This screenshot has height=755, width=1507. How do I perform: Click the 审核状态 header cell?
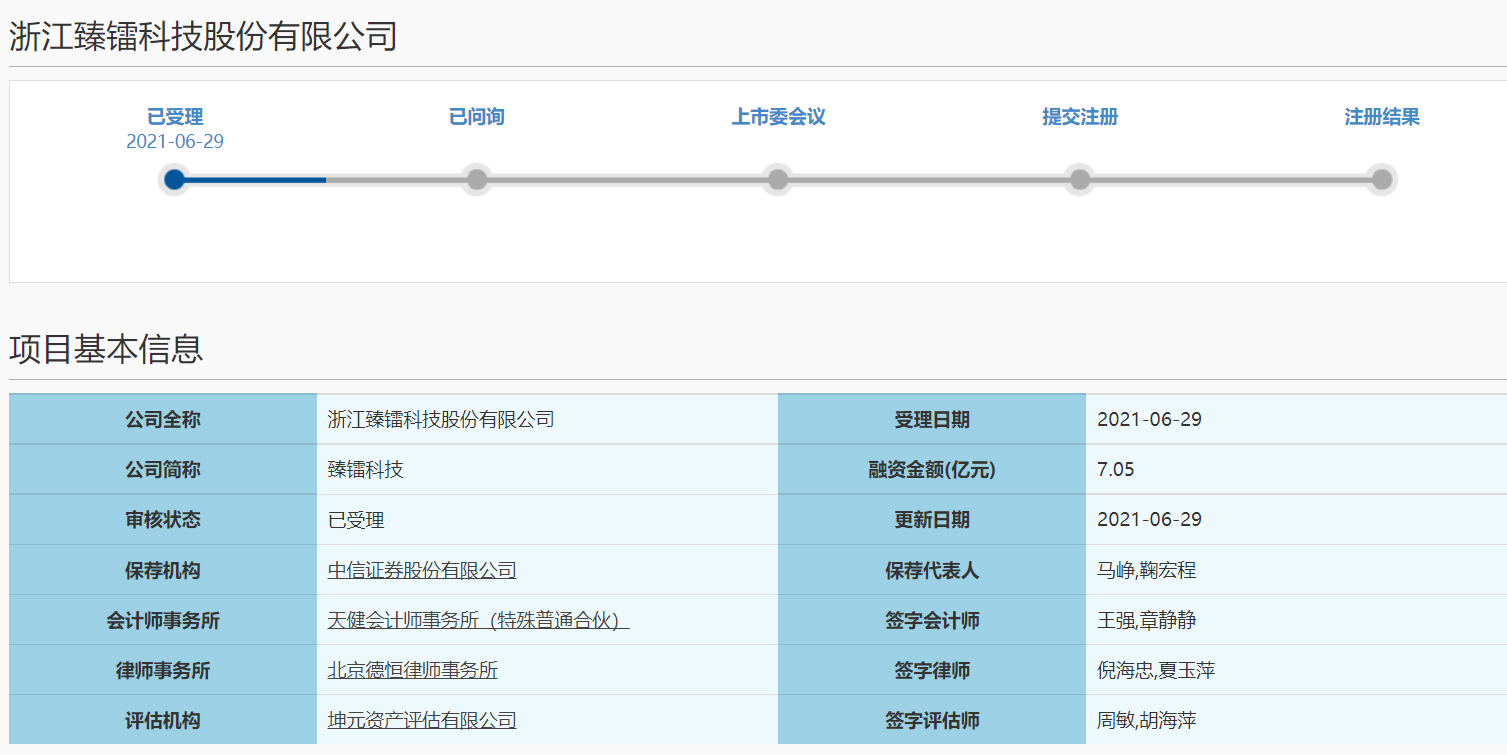tap(163, 520)
